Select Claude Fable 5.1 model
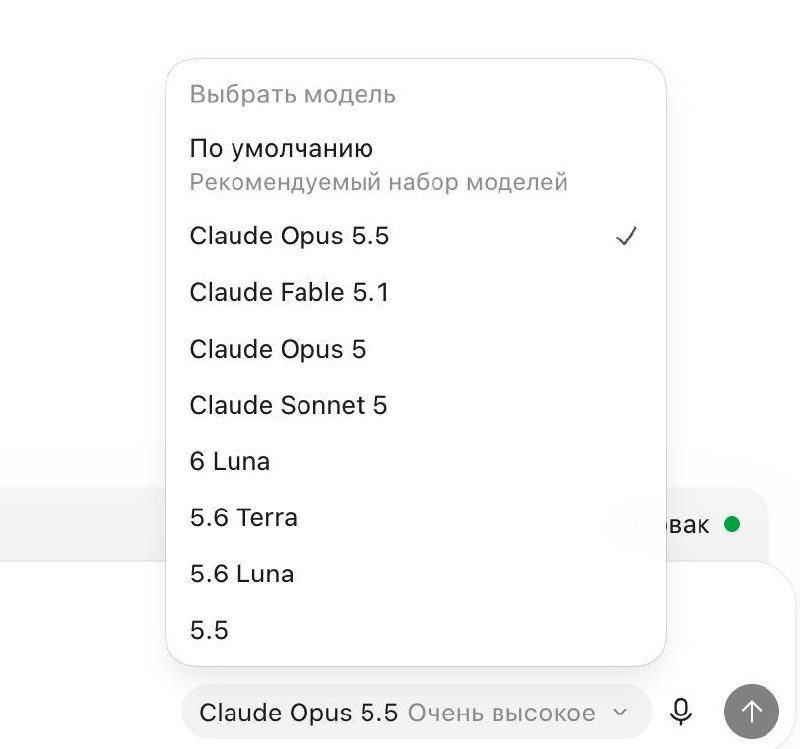This screenshot has height=749, width=800. 416,292
